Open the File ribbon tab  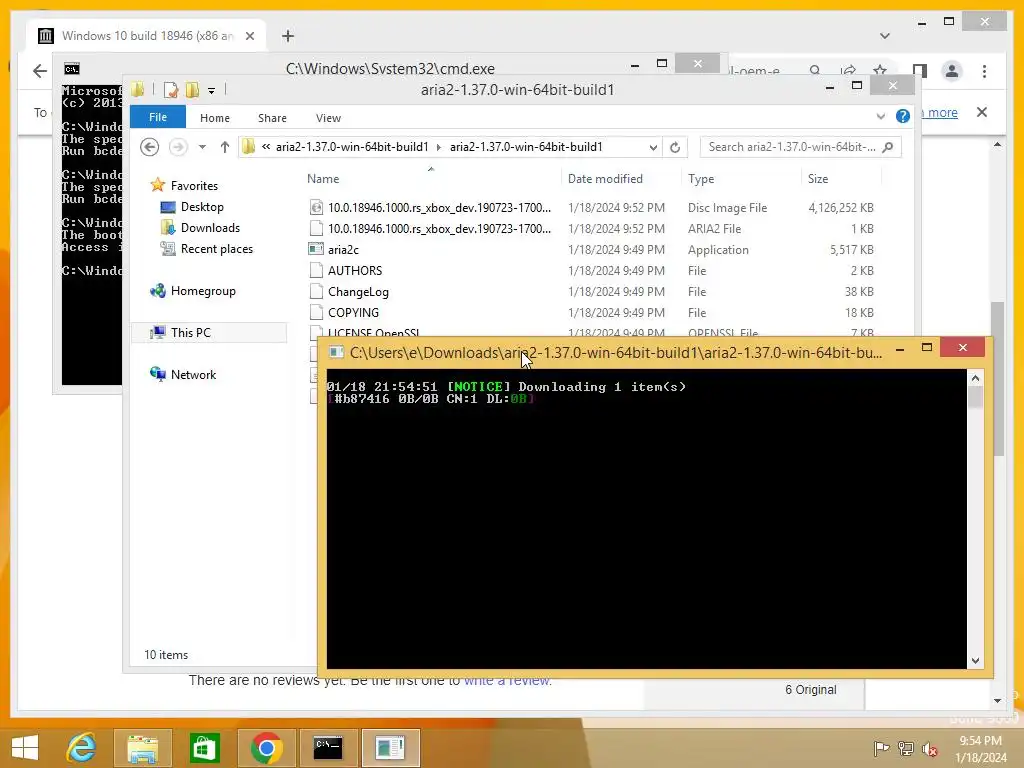(157, 117)
